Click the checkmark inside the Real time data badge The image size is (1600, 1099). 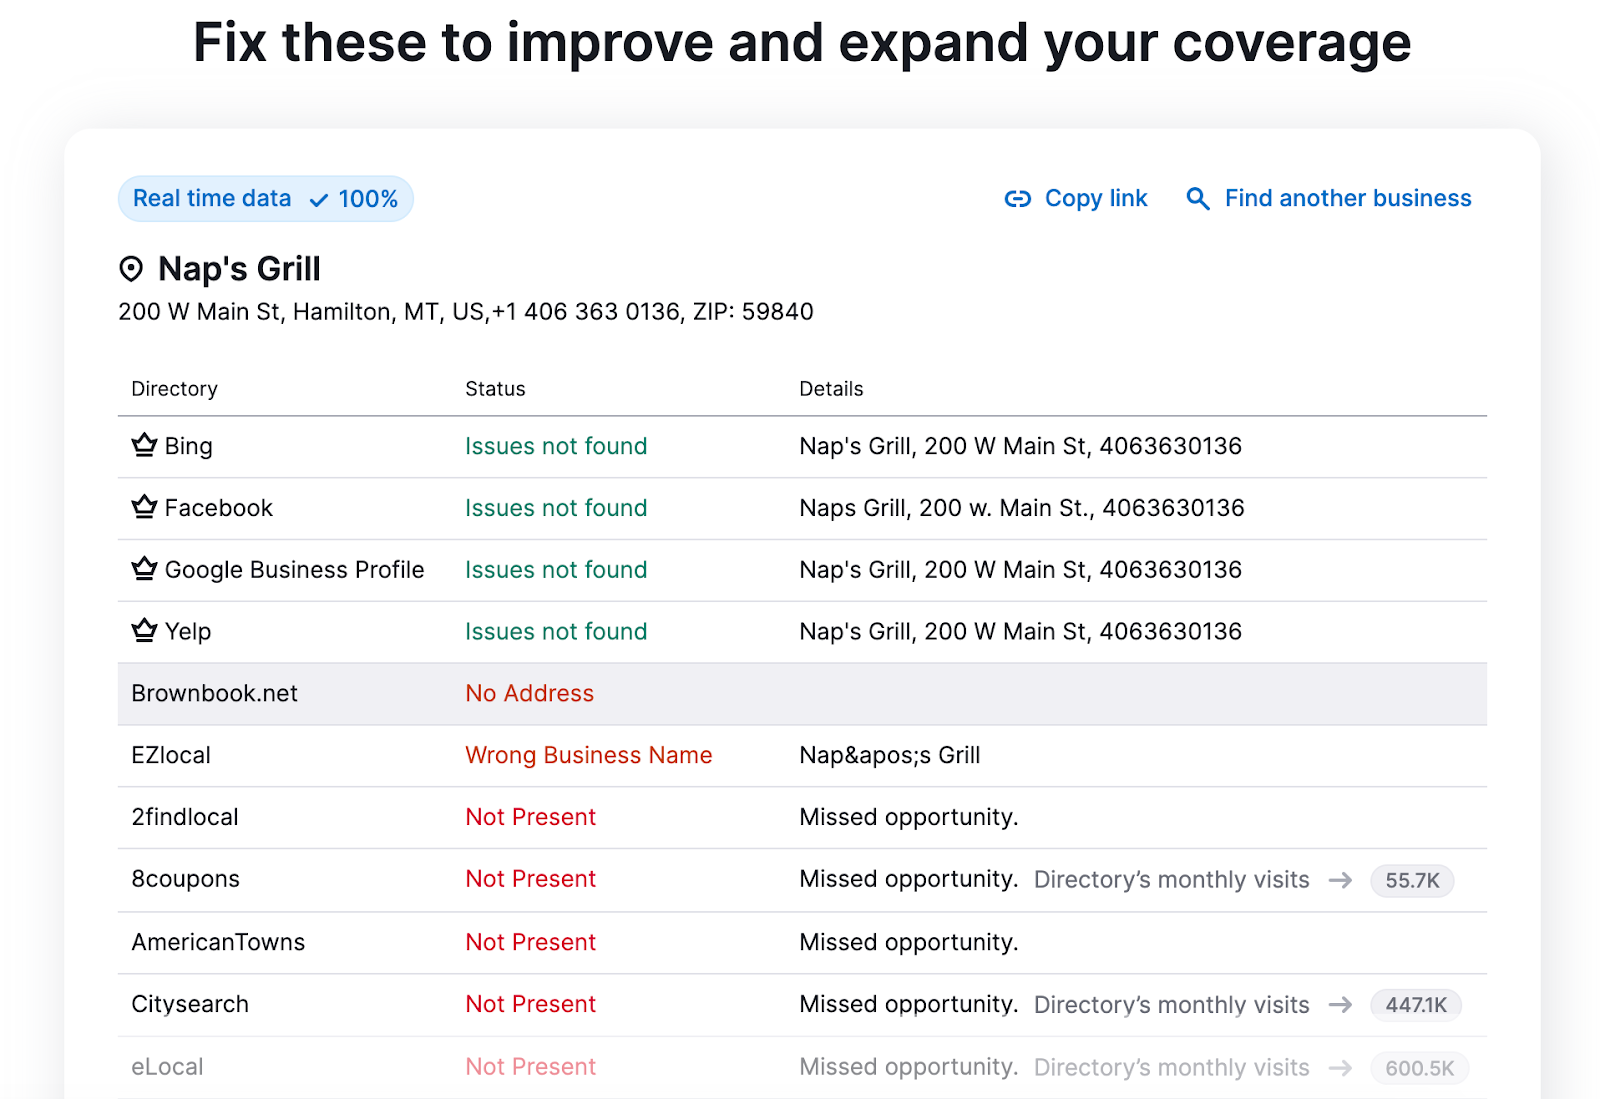317,199
